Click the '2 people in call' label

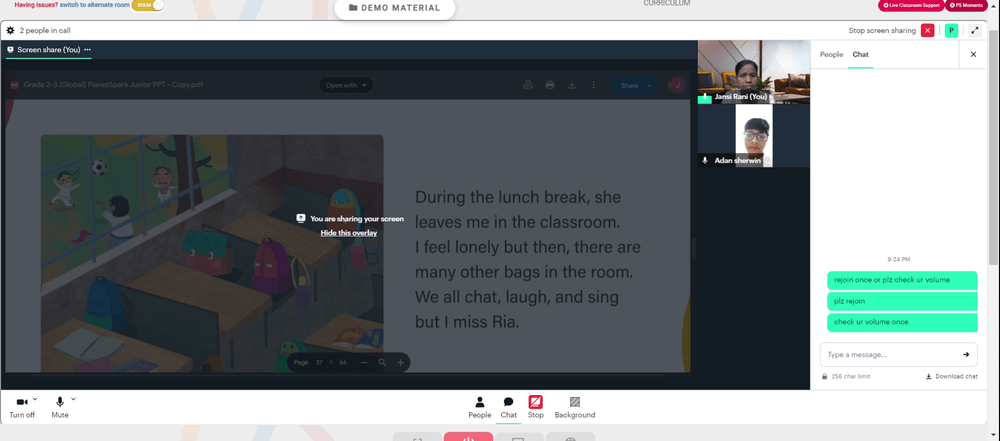45,30
